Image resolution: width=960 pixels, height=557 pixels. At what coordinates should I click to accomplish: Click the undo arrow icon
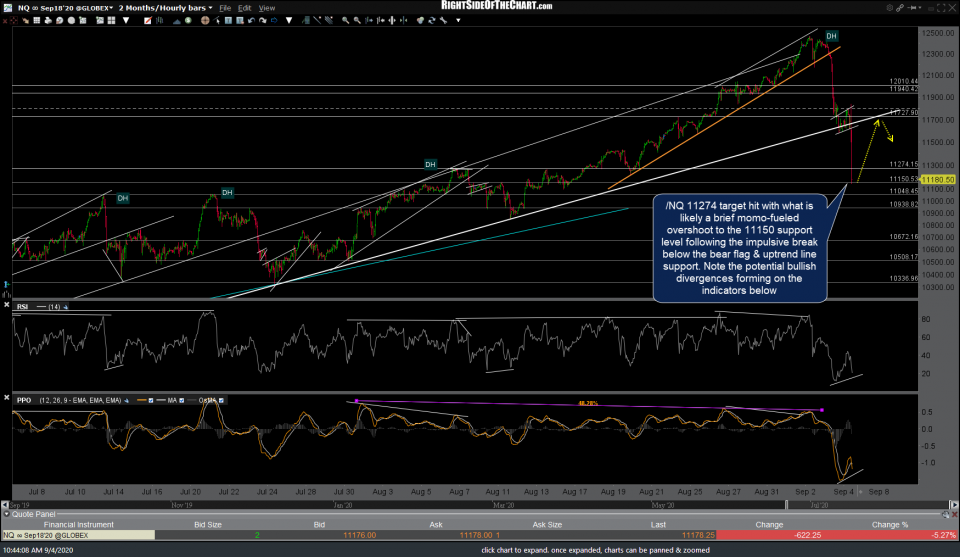[251, 20]
